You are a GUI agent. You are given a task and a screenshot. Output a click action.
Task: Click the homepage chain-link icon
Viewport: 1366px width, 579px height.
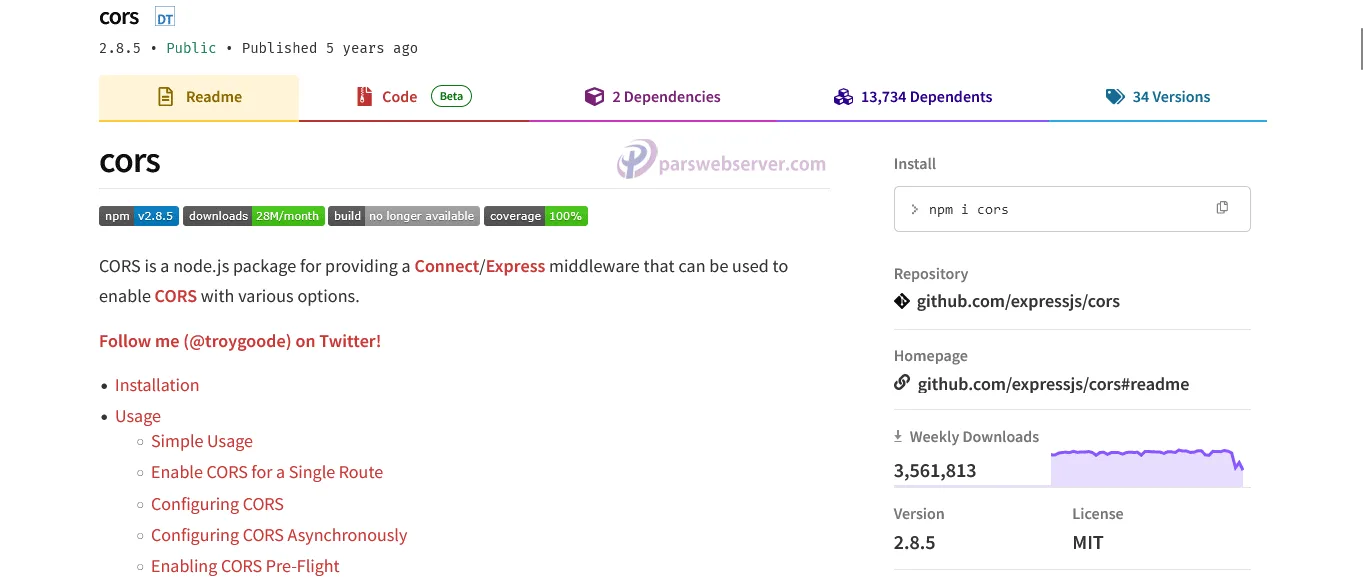coord(902,383)
